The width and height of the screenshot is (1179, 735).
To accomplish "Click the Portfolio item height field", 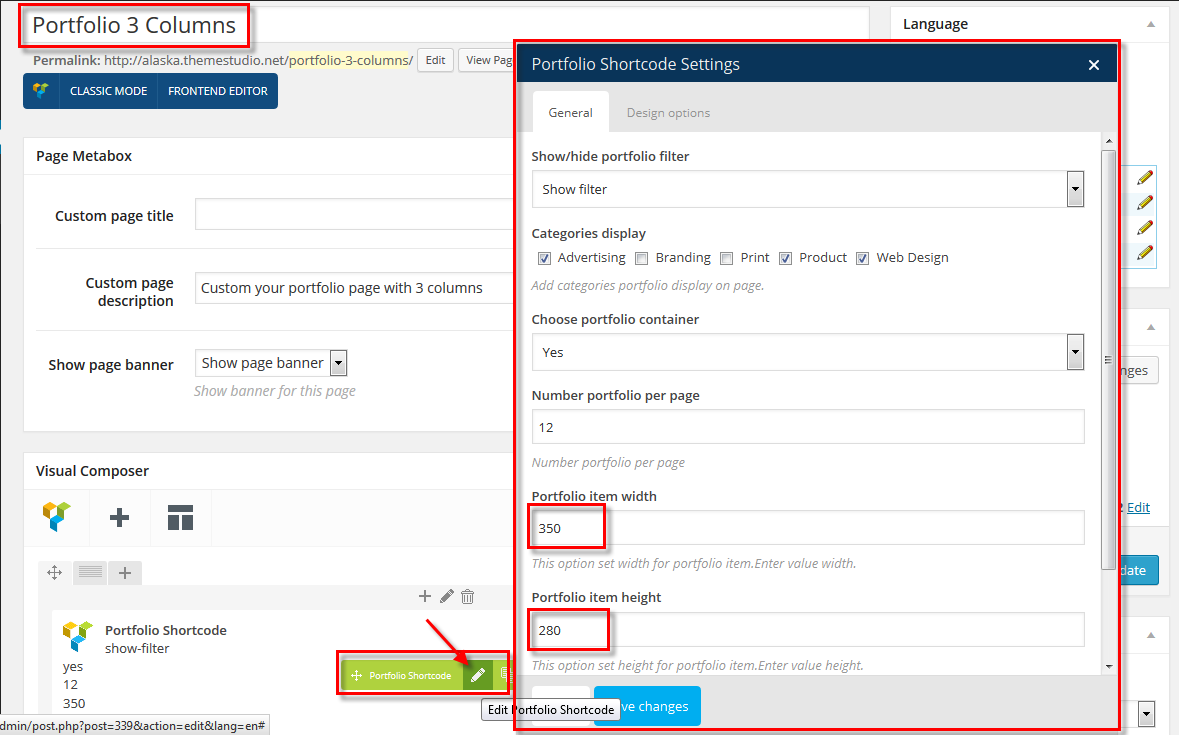I will click(x=808, y=630).
